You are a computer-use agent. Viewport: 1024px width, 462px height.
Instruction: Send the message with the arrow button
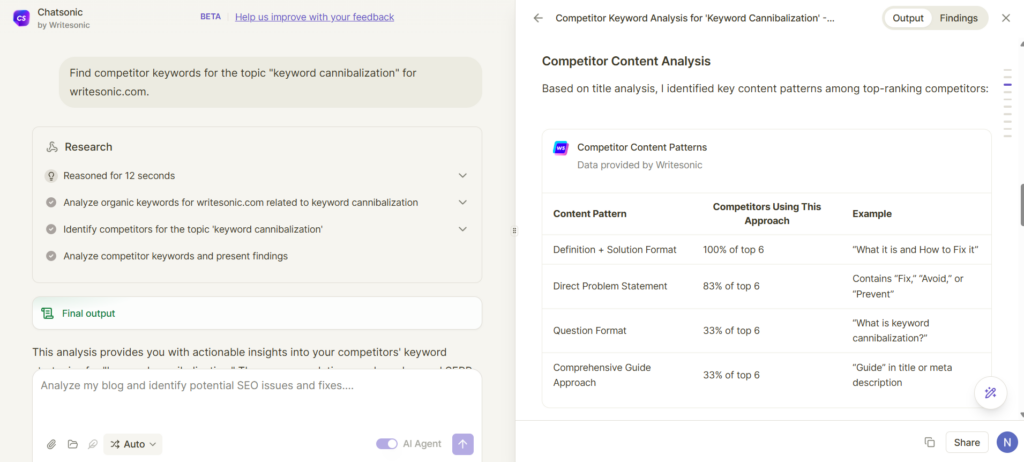(463, 444)
